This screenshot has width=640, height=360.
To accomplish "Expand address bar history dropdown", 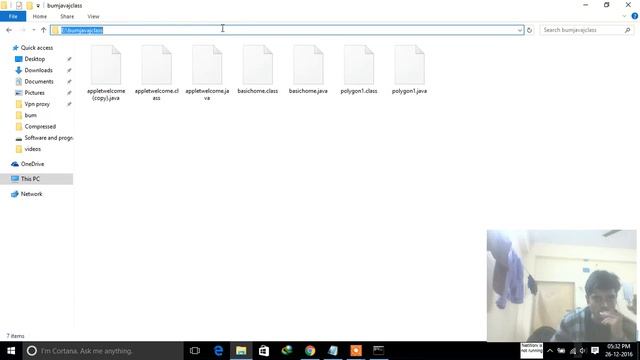I will click(520, 30).
